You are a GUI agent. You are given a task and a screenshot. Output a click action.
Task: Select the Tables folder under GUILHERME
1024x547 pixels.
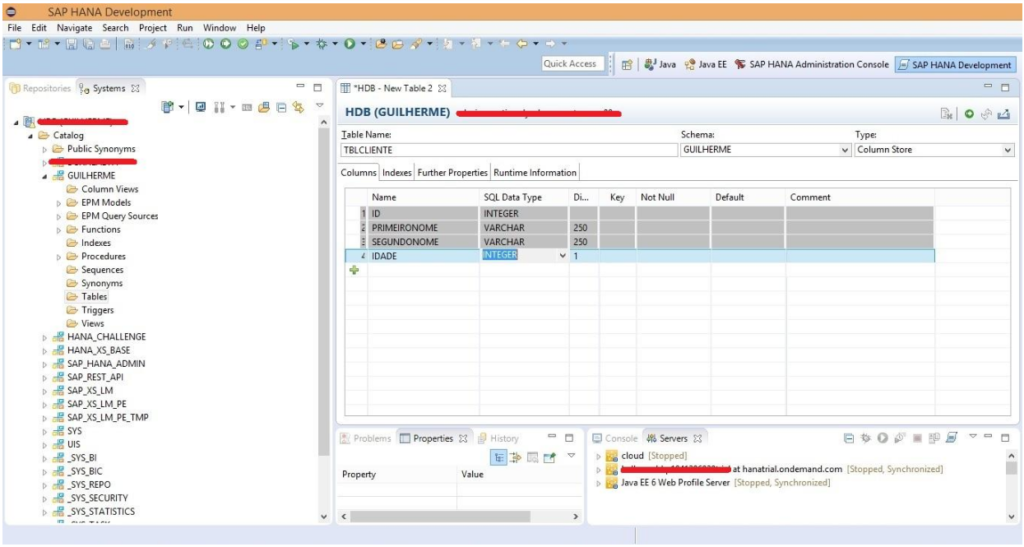click(94, 297)
